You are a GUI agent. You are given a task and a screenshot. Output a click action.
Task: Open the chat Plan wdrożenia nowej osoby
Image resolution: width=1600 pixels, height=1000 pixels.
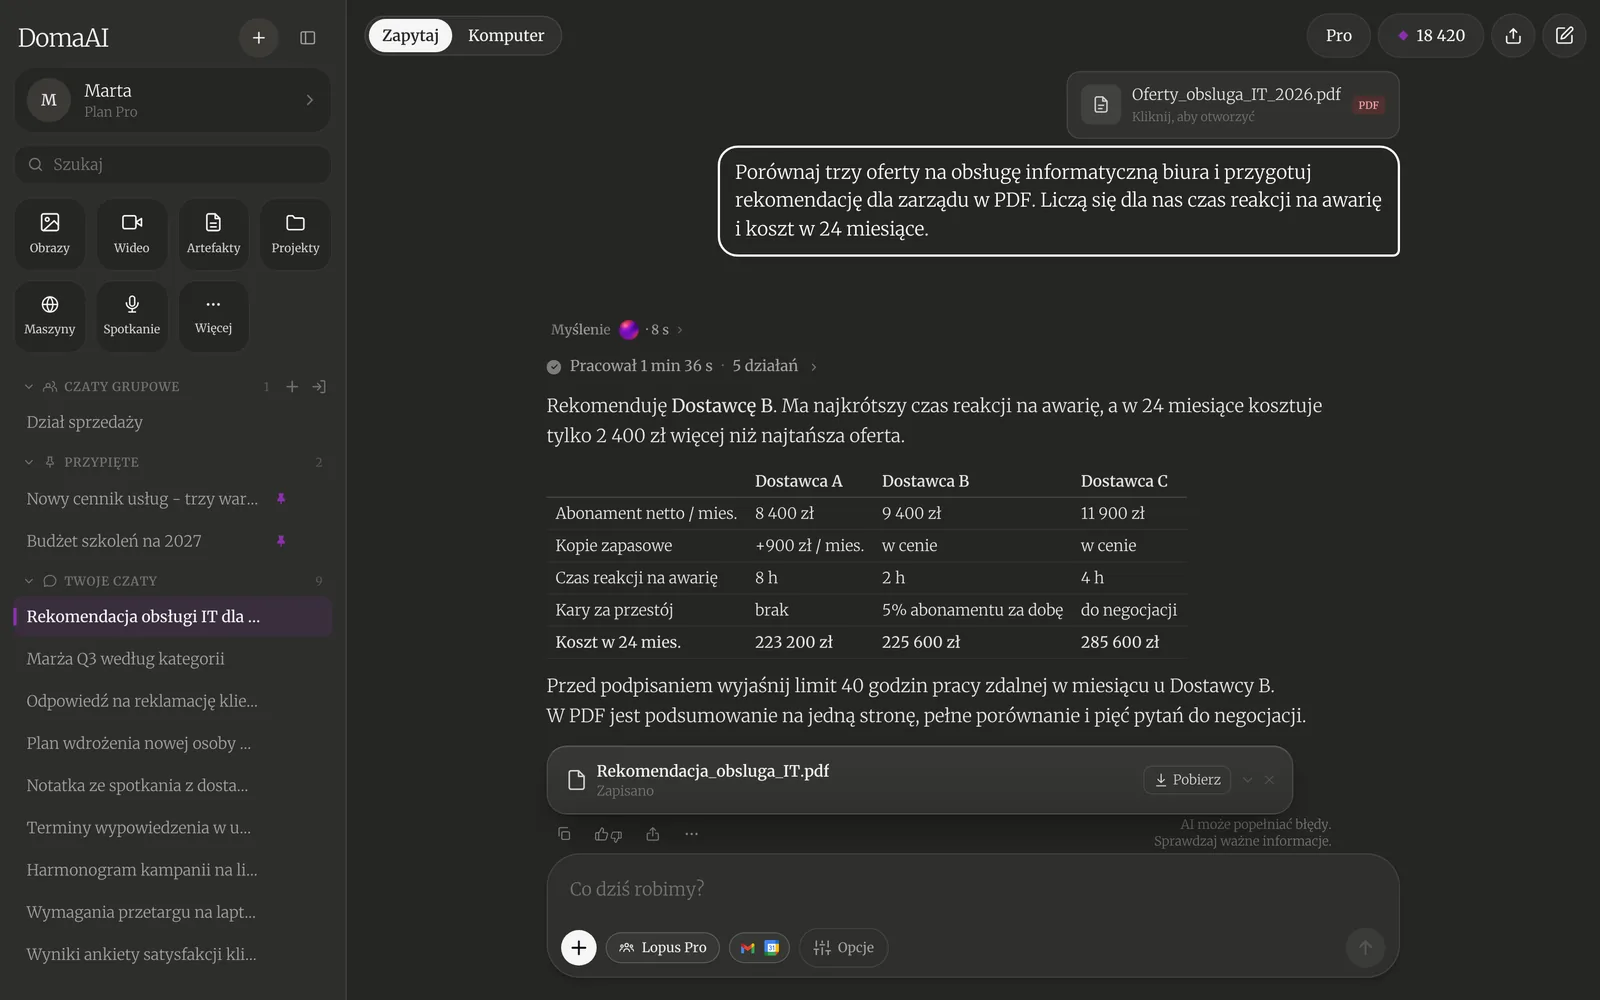172,743
